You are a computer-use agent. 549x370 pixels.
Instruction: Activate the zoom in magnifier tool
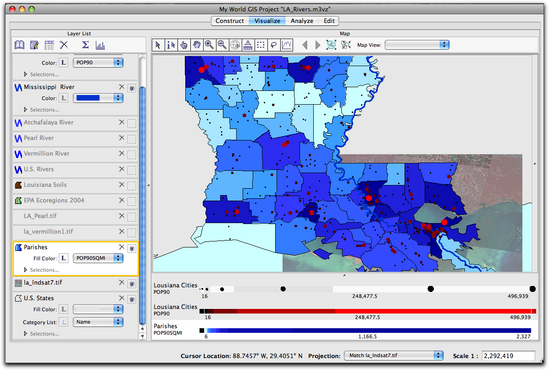209,45
